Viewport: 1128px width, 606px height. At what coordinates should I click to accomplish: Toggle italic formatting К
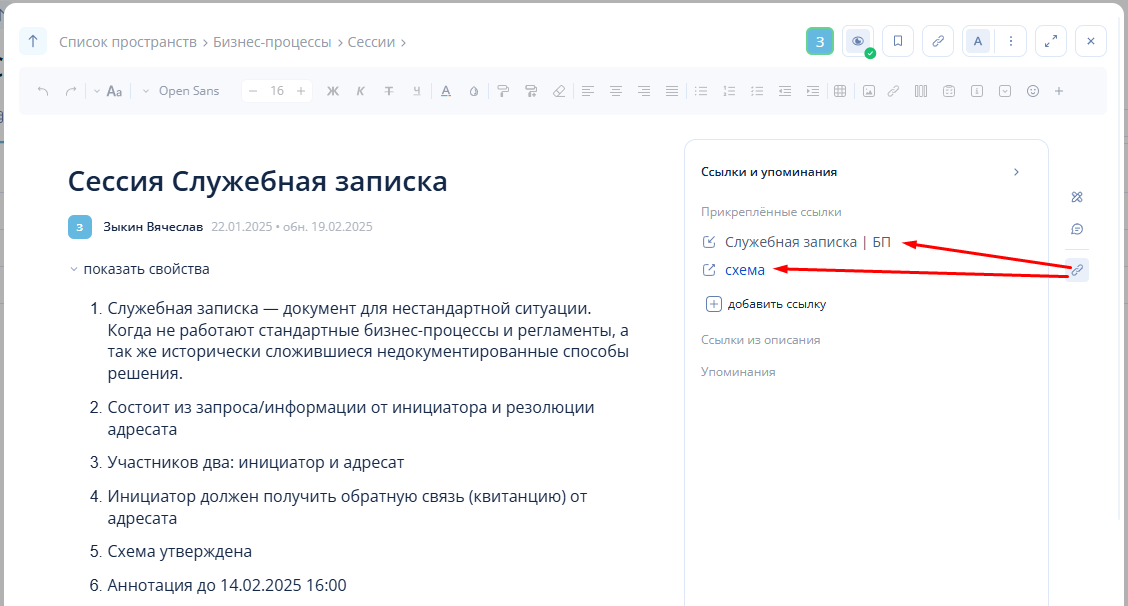click(x=361, y=91)
